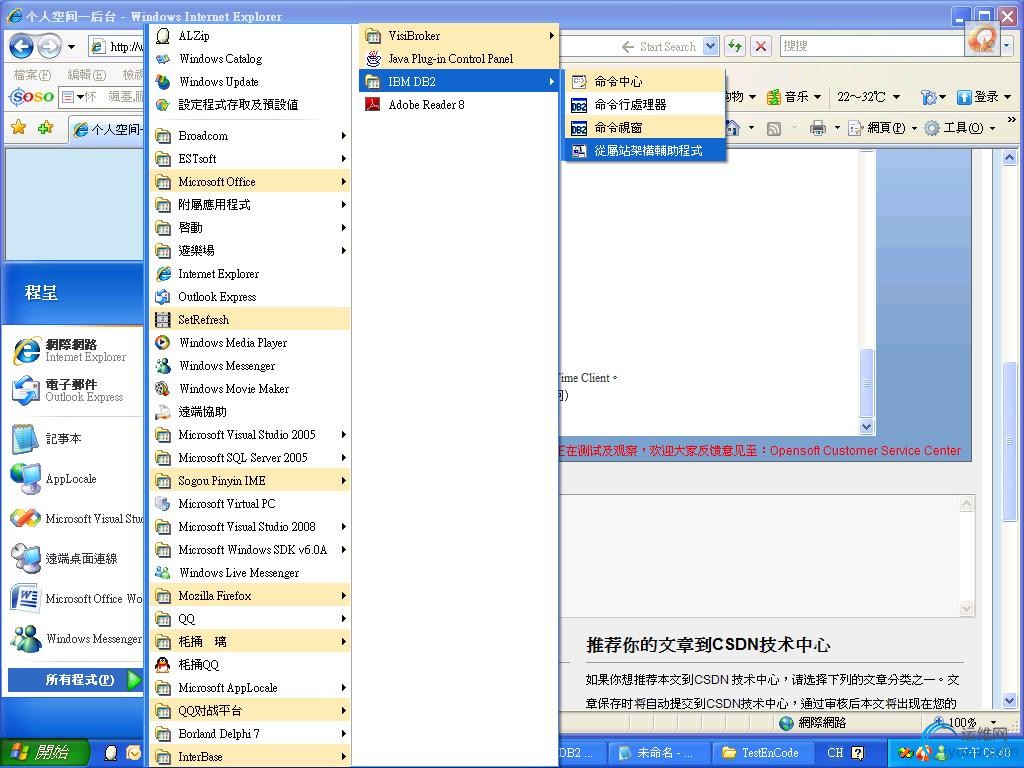Screen dimensions: 1024x768
Task: Expand Microsoft Visual Studio 2005 folder
Action: click(x=250, y=435)
